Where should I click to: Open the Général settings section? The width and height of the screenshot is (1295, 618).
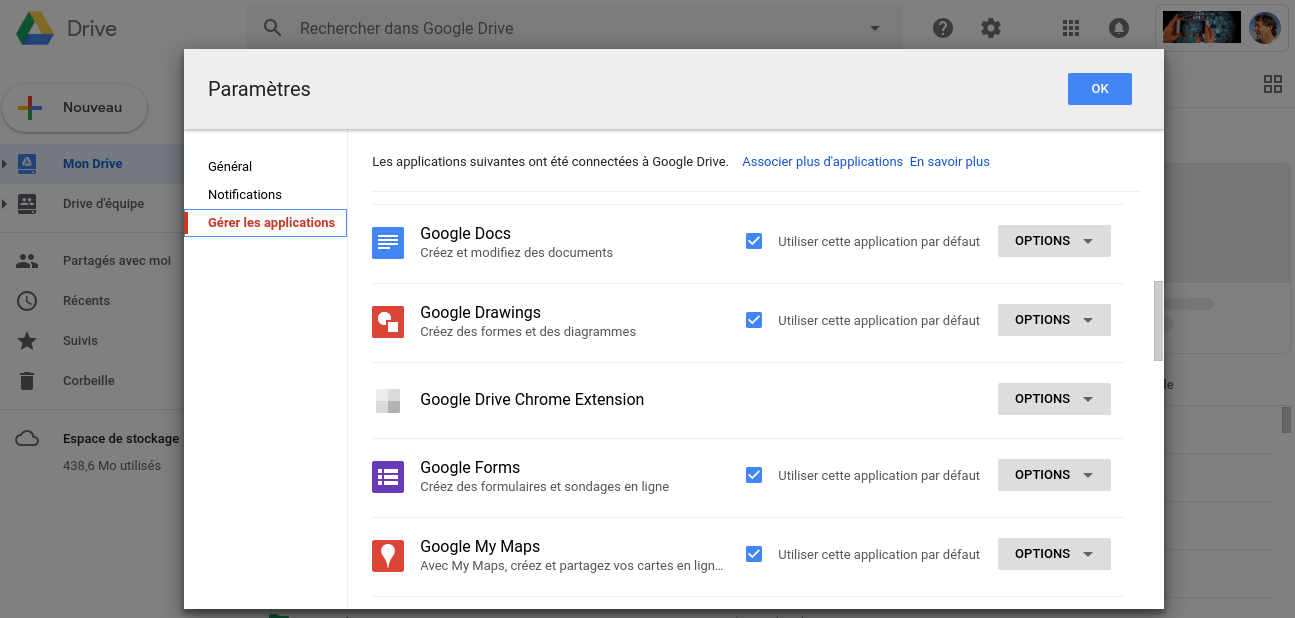click(x=230, y=166)
